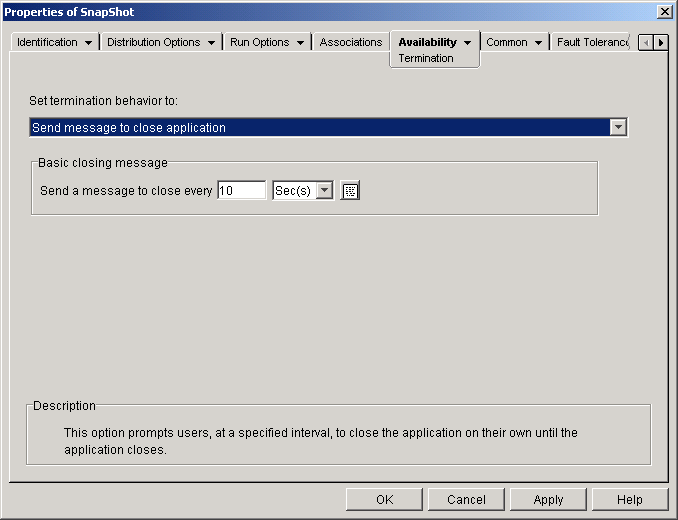Viewport: 678px width, 520px height.
Task: Apply the termination settings
Action: [x=548, y=500]
